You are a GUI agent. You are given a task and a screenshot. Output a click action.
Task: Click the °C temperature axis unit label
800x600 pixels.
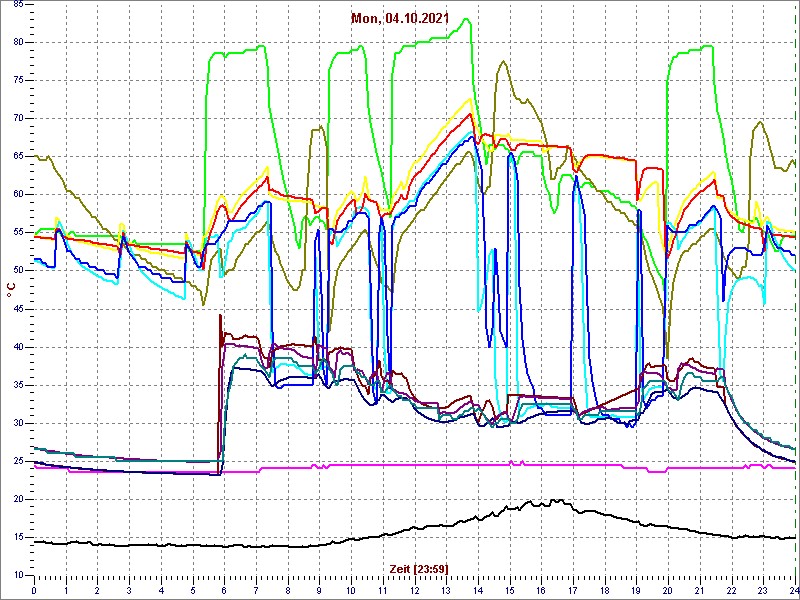pos(11,291)
